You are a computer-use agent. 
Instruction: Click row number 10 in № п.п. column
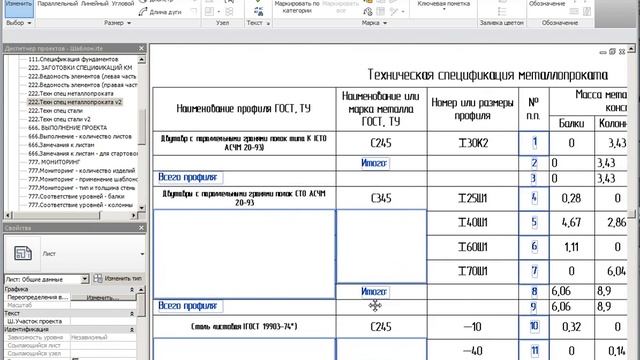(534, 326)
